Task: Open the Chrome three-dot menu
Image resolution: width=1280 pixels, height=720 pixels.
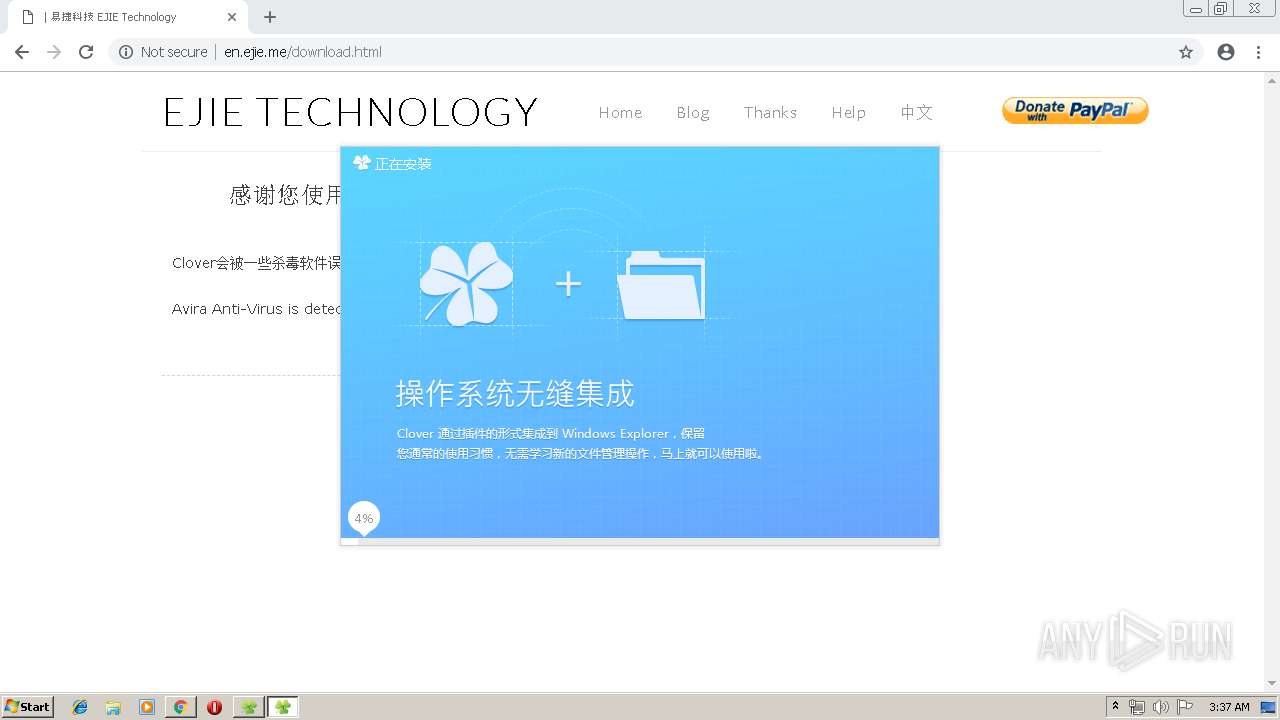Action: 1258,52
